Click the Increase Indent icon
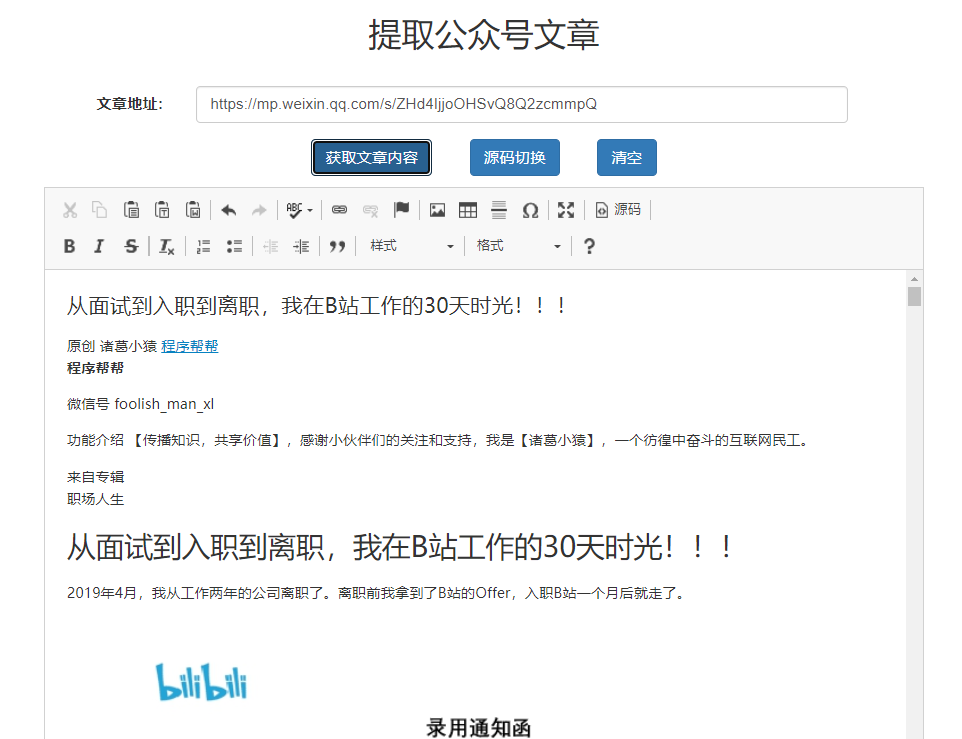 click(301, 247)
